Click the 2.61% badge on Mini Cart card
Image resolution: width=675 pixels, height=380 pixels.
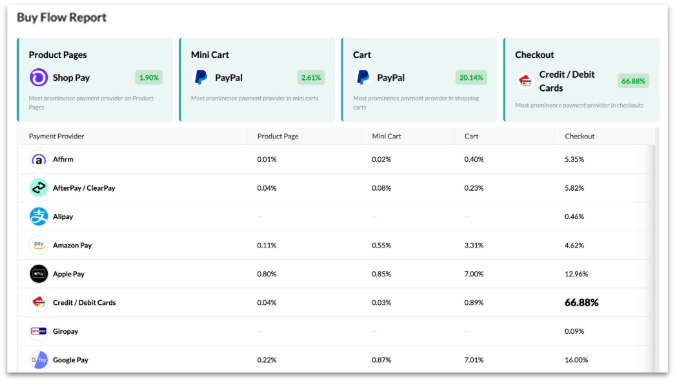click(x=311, y=77)
